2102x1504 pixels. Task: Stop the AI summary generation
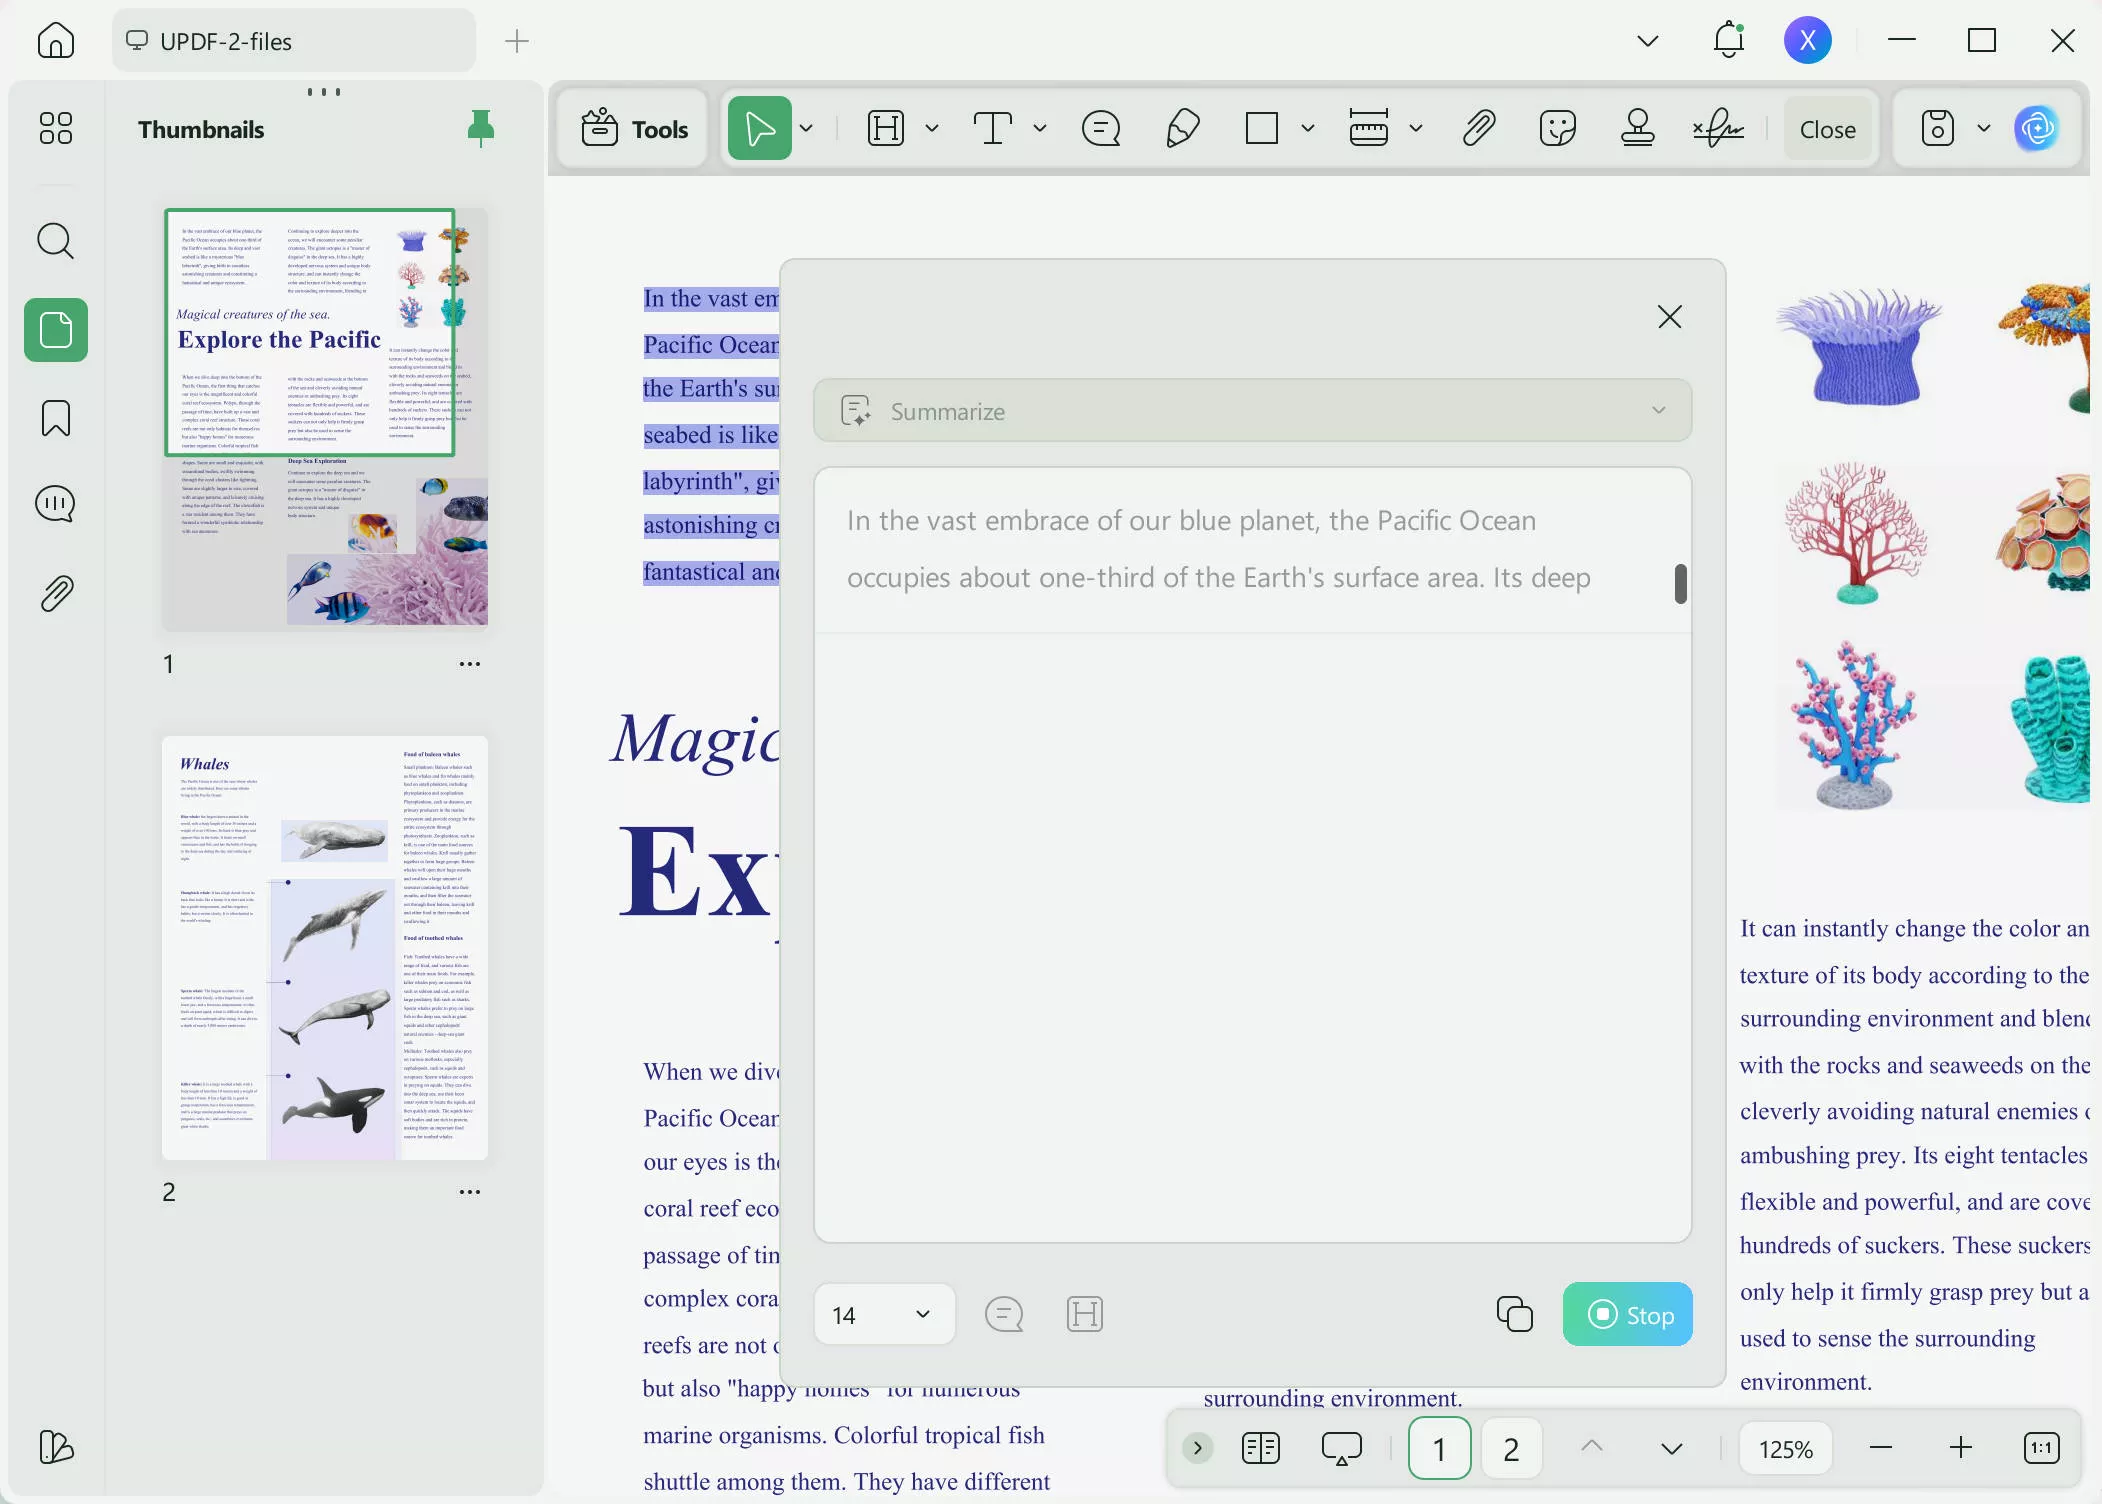(x=1627, y=1314)
